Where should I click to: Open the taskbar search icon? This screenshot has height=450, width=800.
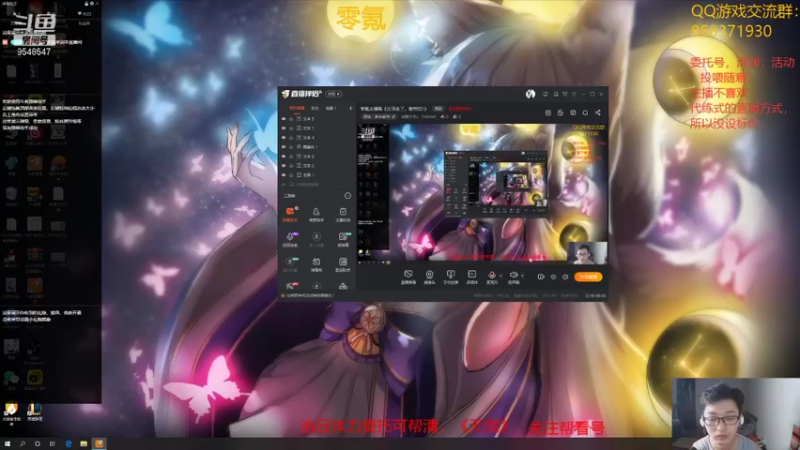(x=22, y=444)
